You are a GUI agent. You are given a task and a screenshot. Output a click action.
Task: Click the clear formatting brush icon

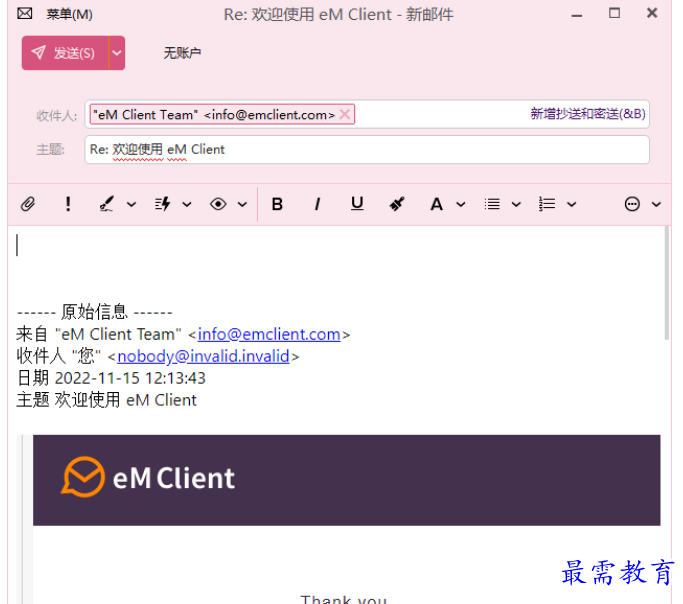(396, 204)
